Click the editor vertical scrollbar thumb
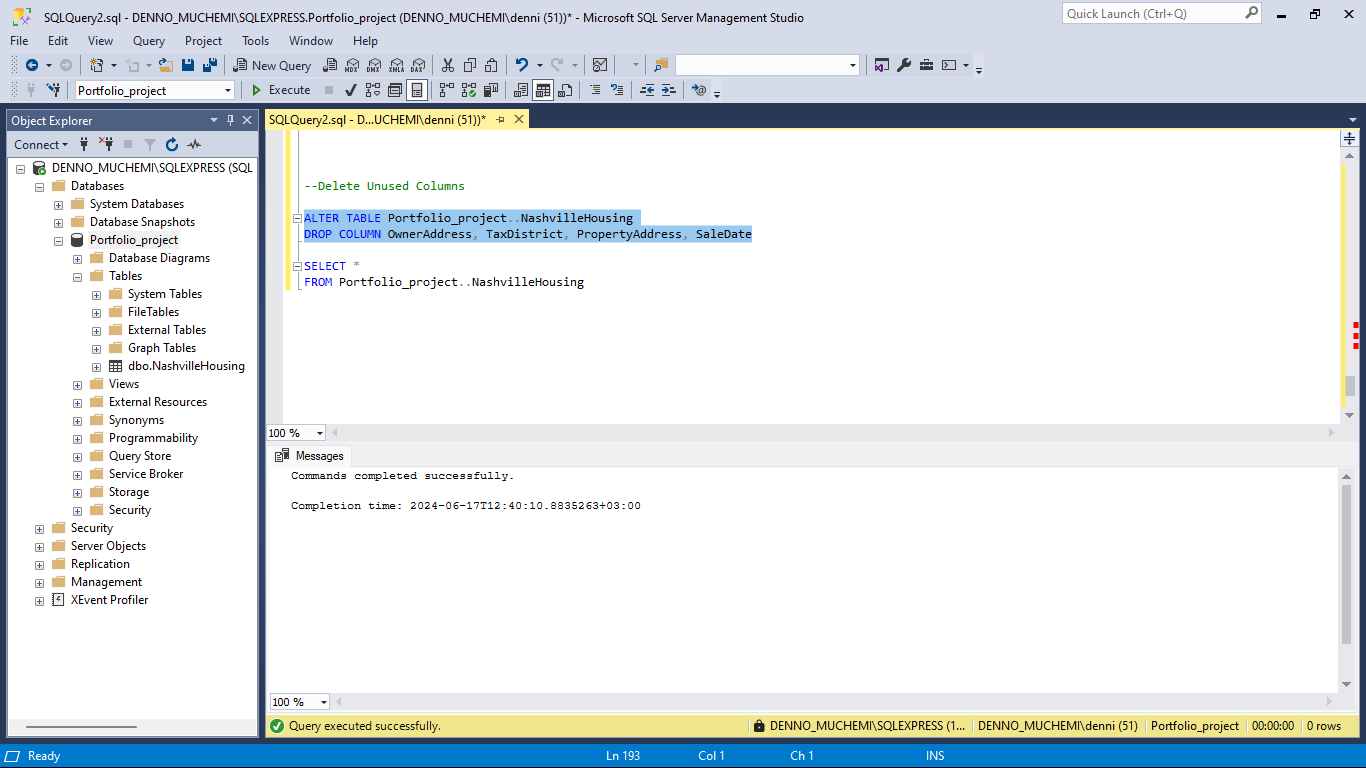1366x768 pixels. [1350, 386]
